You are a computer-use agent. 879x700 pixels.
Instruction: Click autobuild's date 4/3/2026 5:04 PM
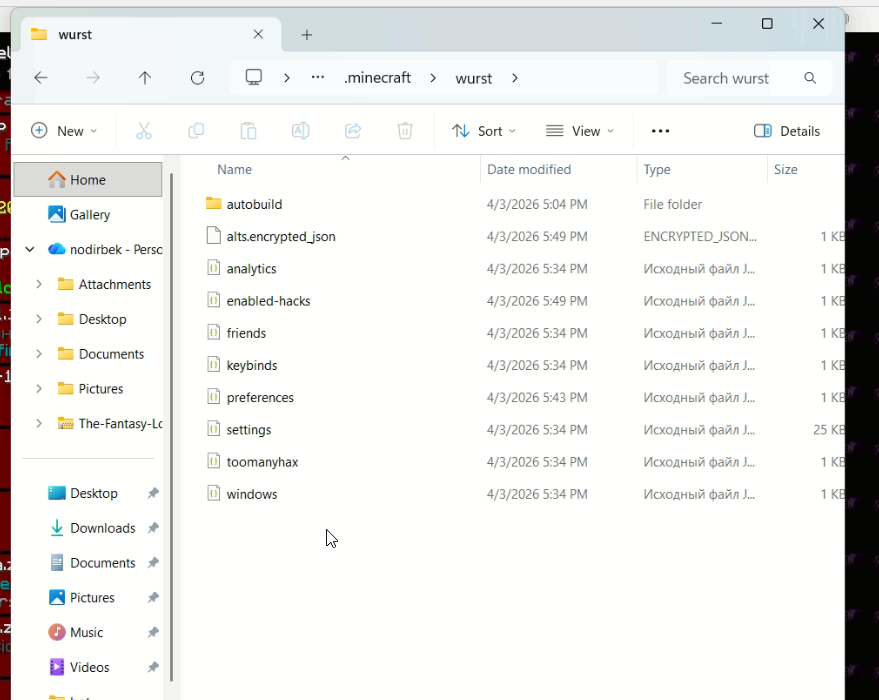point(537,205)
